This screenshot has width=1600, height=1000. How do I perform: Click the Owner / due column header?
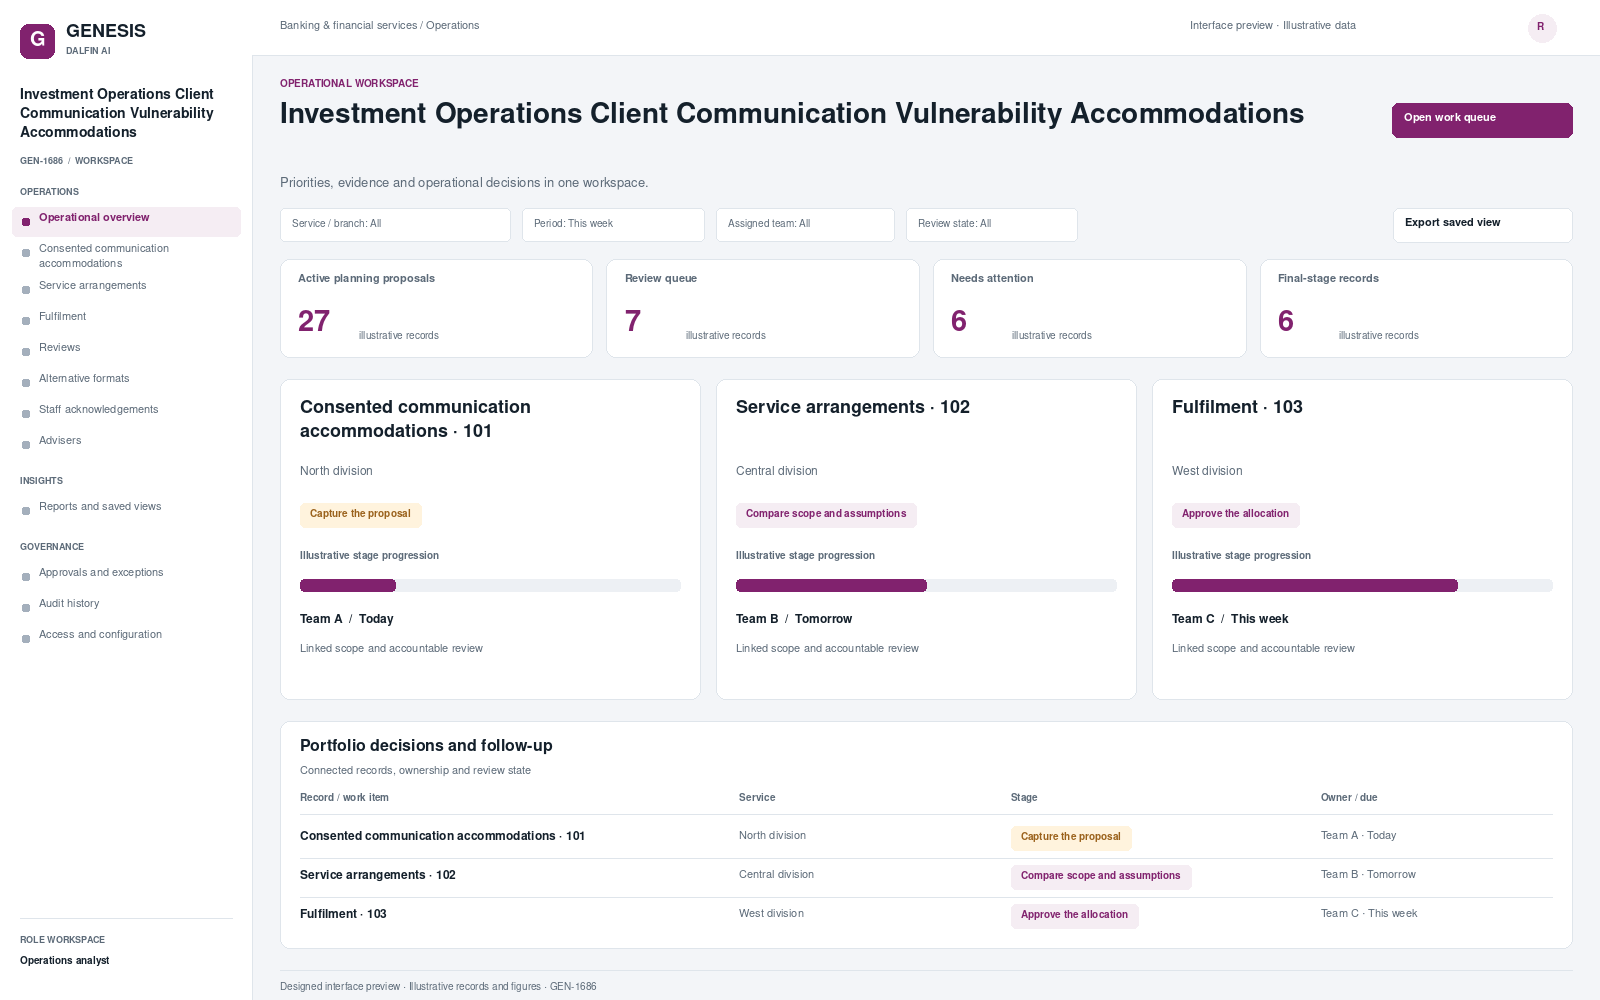tap(1349, 798)
